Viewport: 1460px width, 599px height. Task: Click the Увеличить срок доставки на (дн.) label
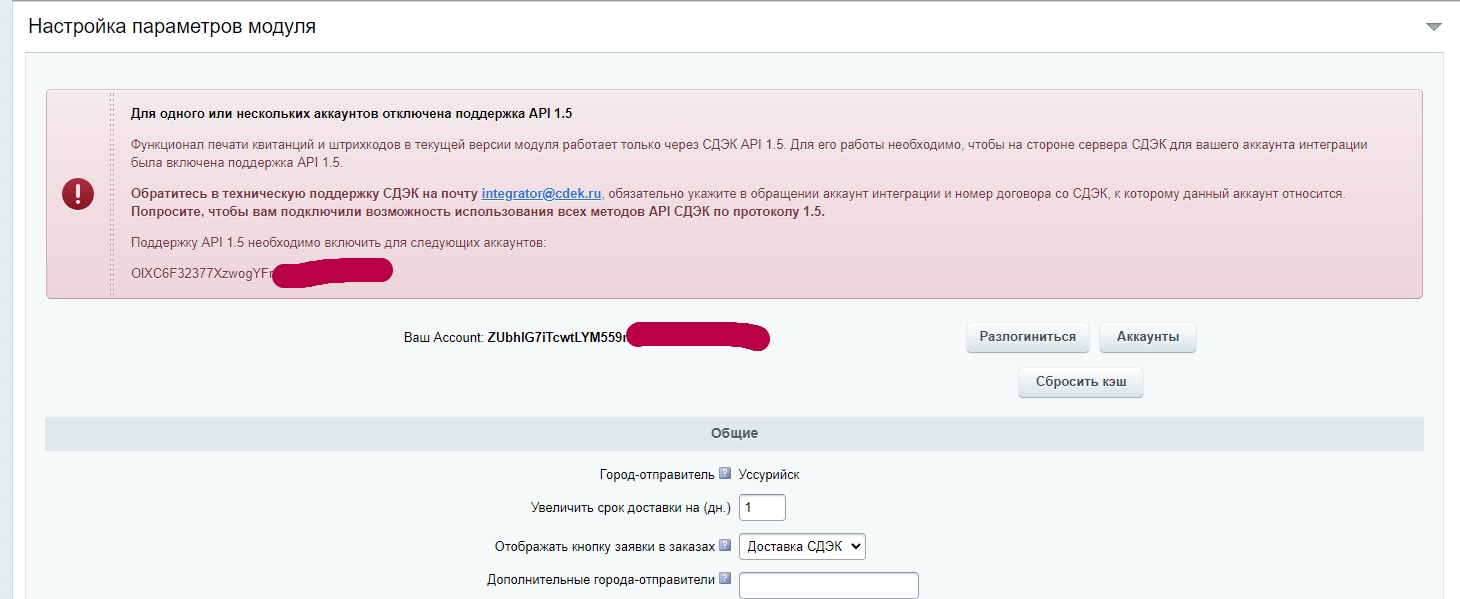[631, 508]
